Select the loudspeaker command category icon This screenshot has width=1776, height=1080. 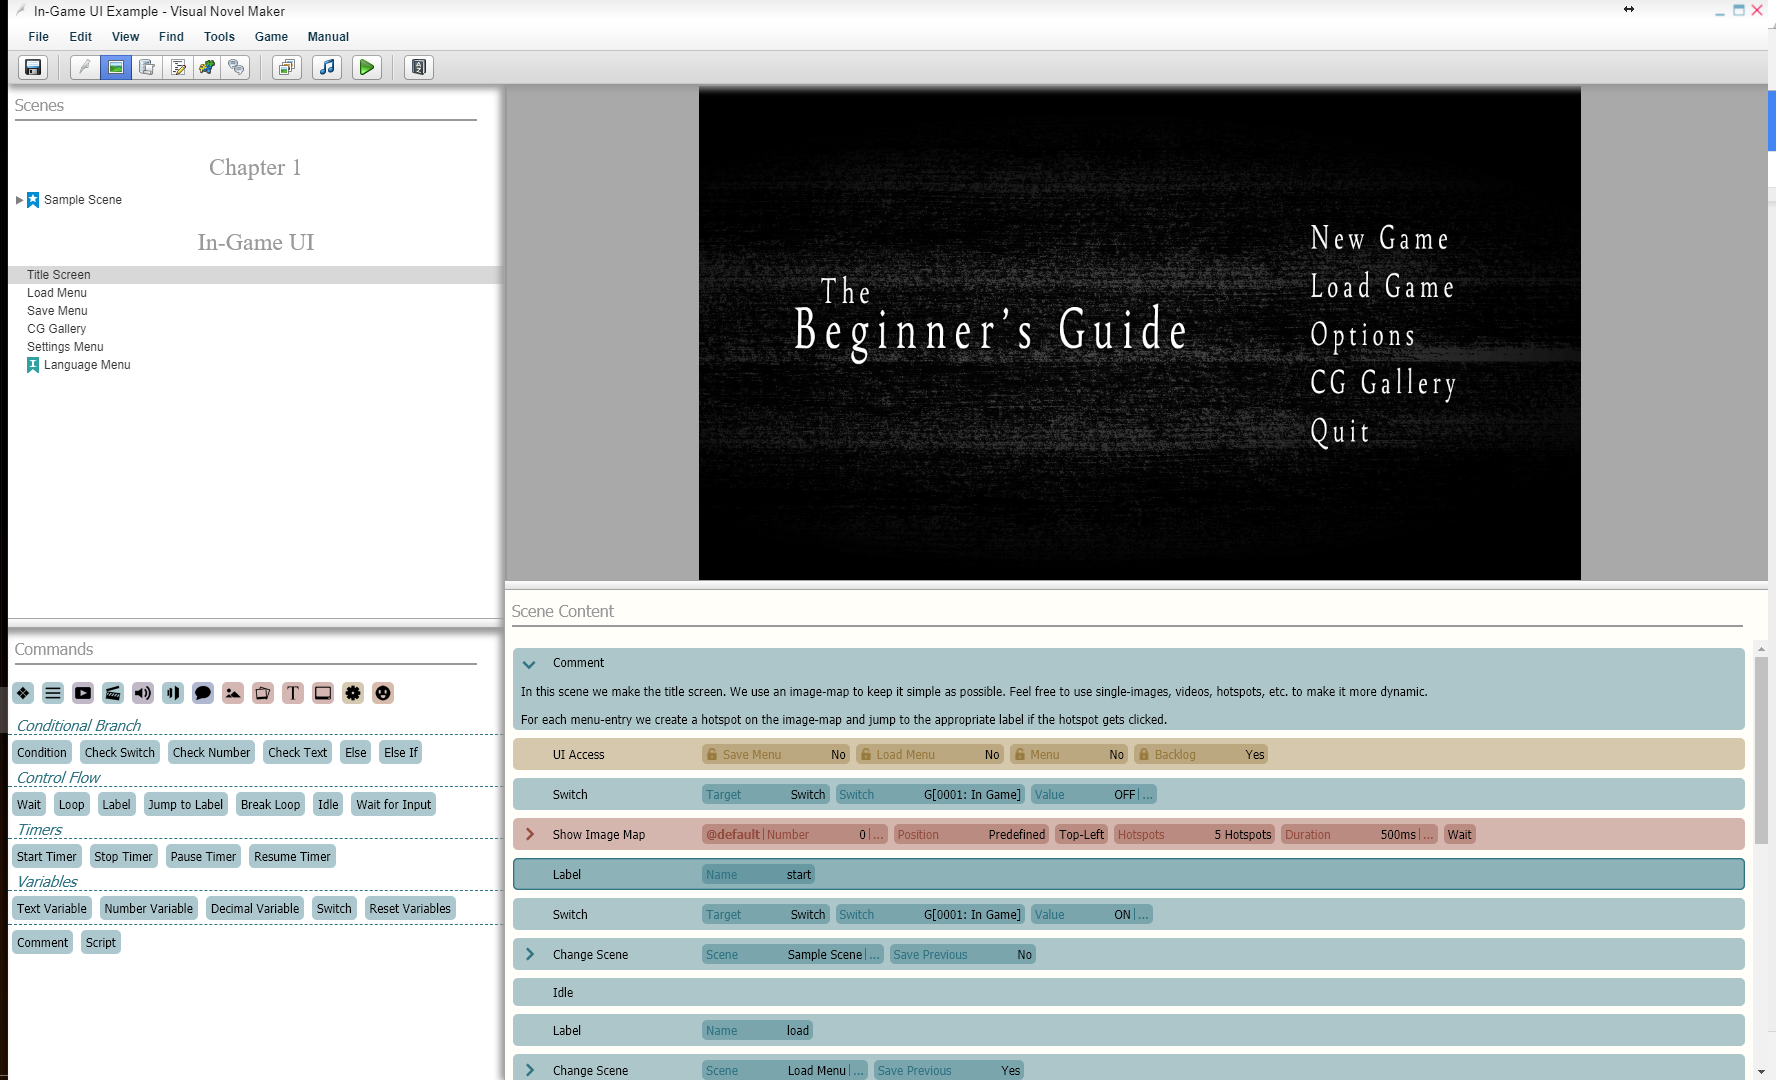click(144, 693)
